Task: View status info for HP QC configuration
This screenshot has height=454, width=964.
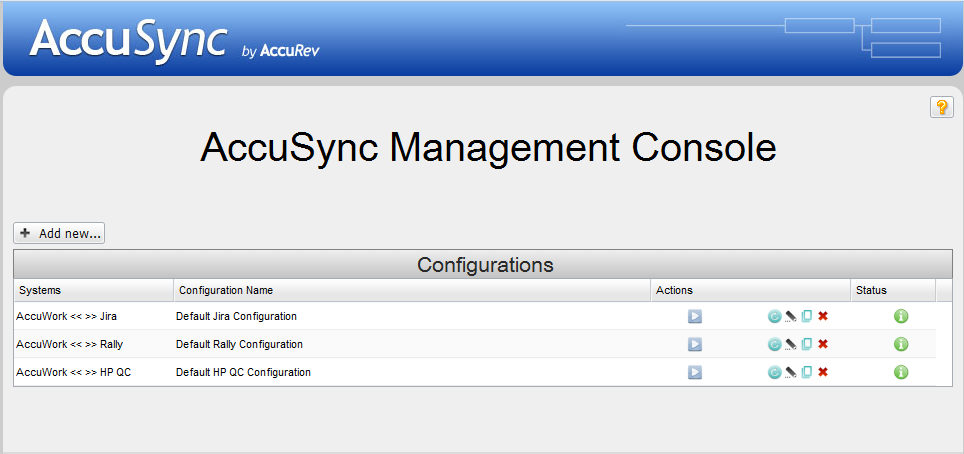Action: click(900, 372)
